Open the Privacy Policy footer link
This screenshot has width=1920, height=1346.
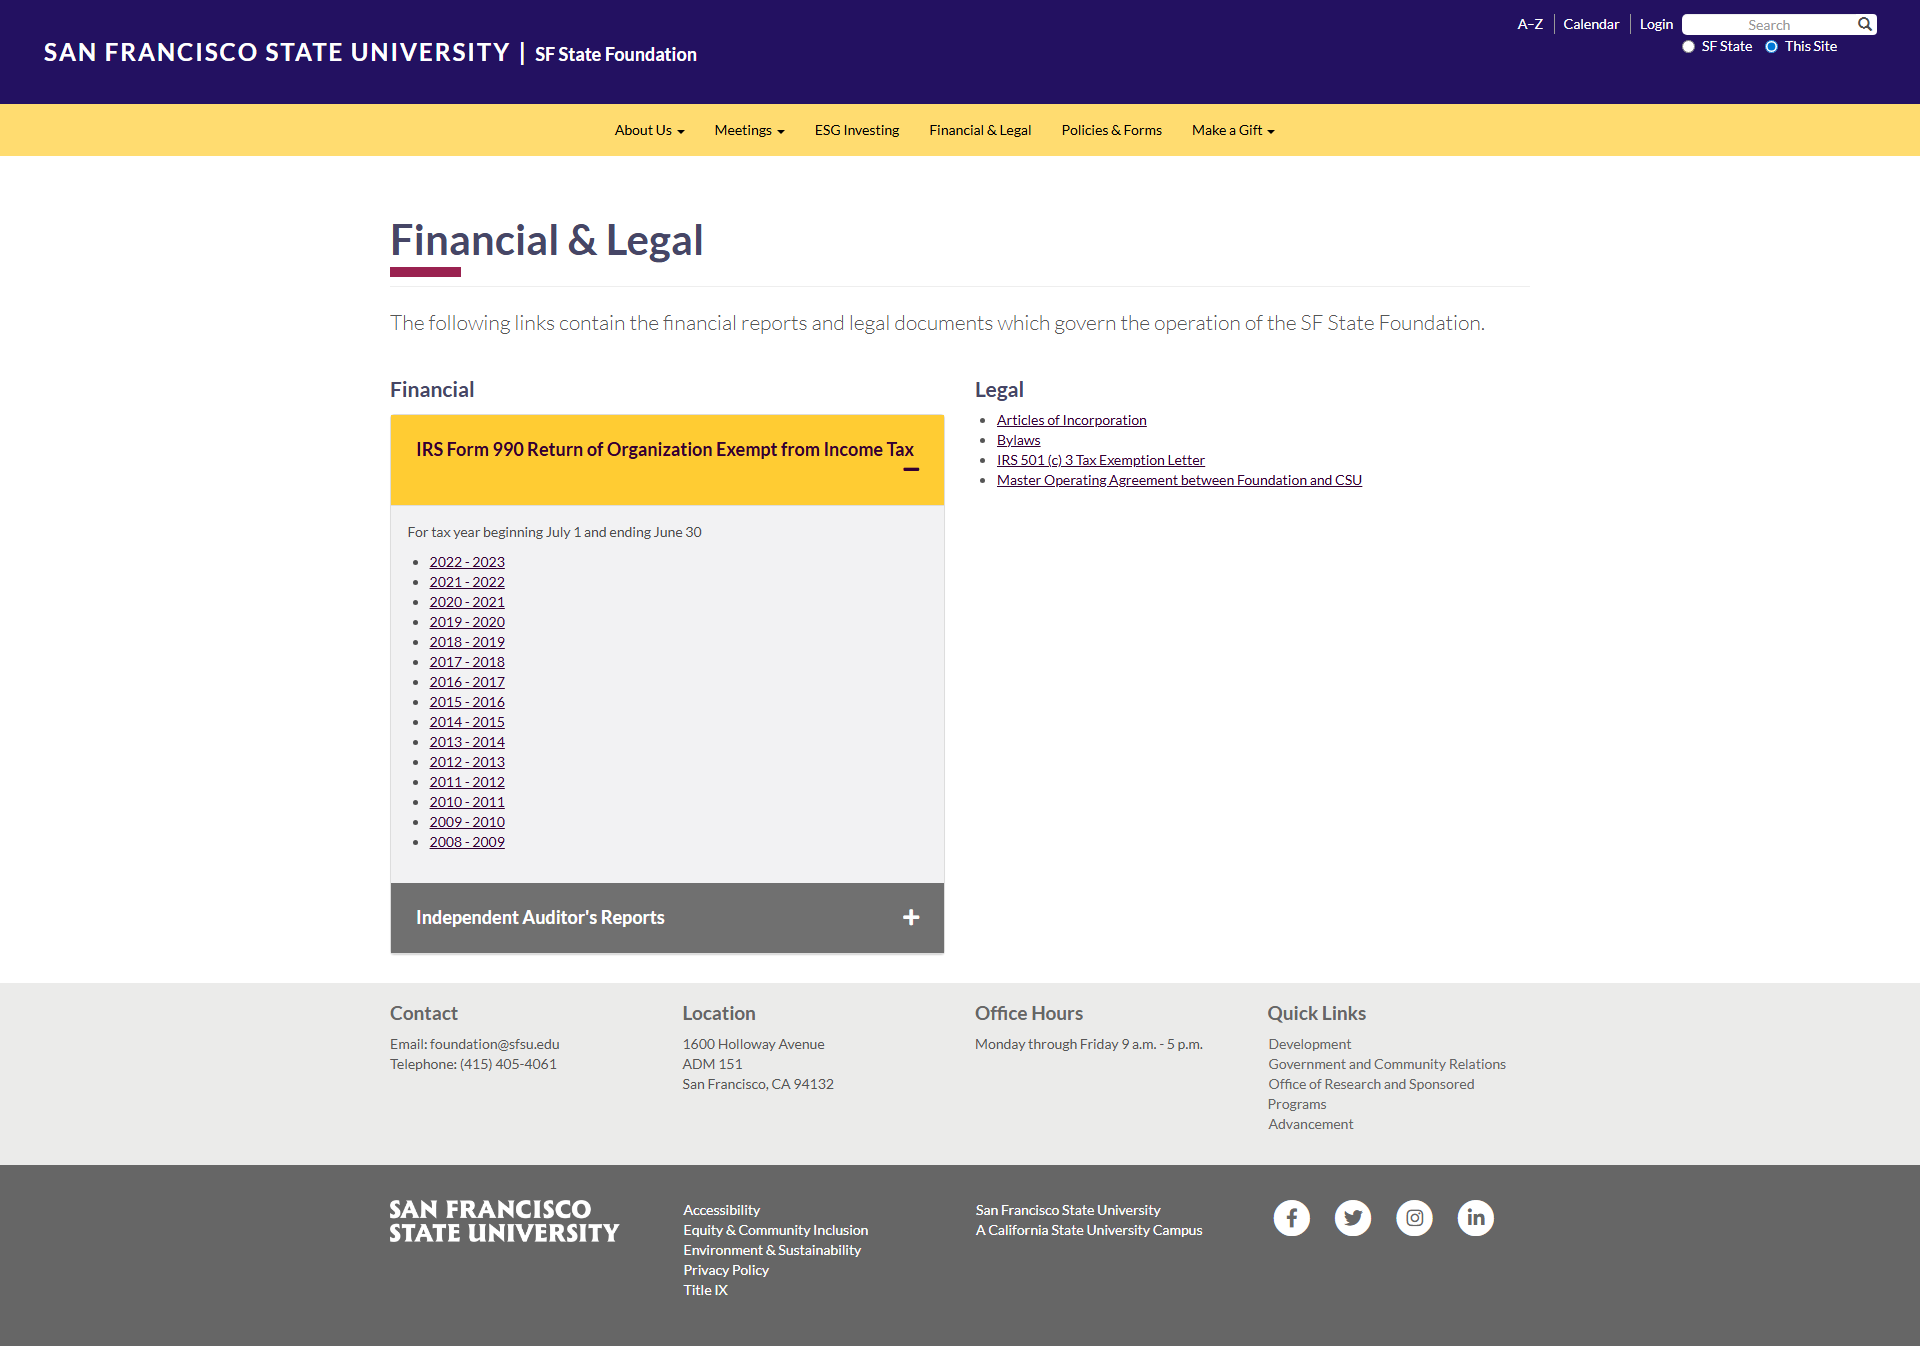(726, 1270)
